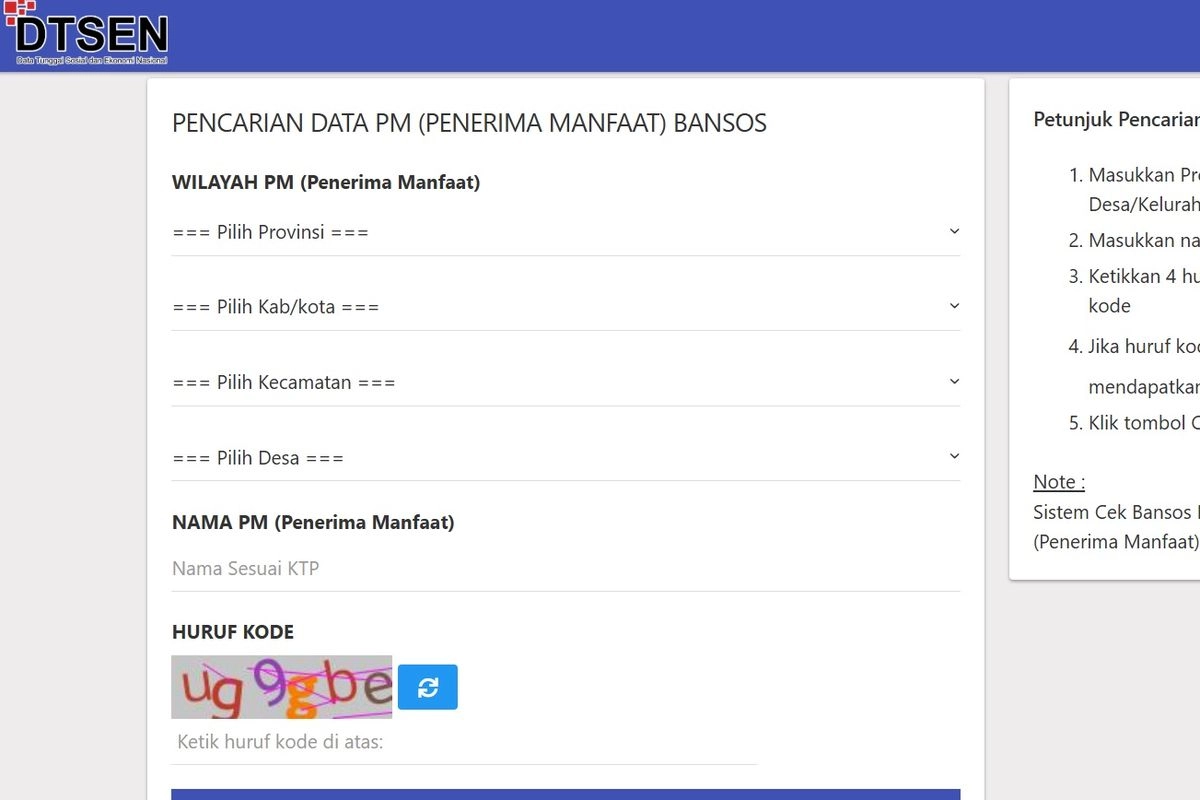Click the chevron arrow on Pilih Desa
The height and width of the screenshot is (800, 1200).
coord(953,456)
